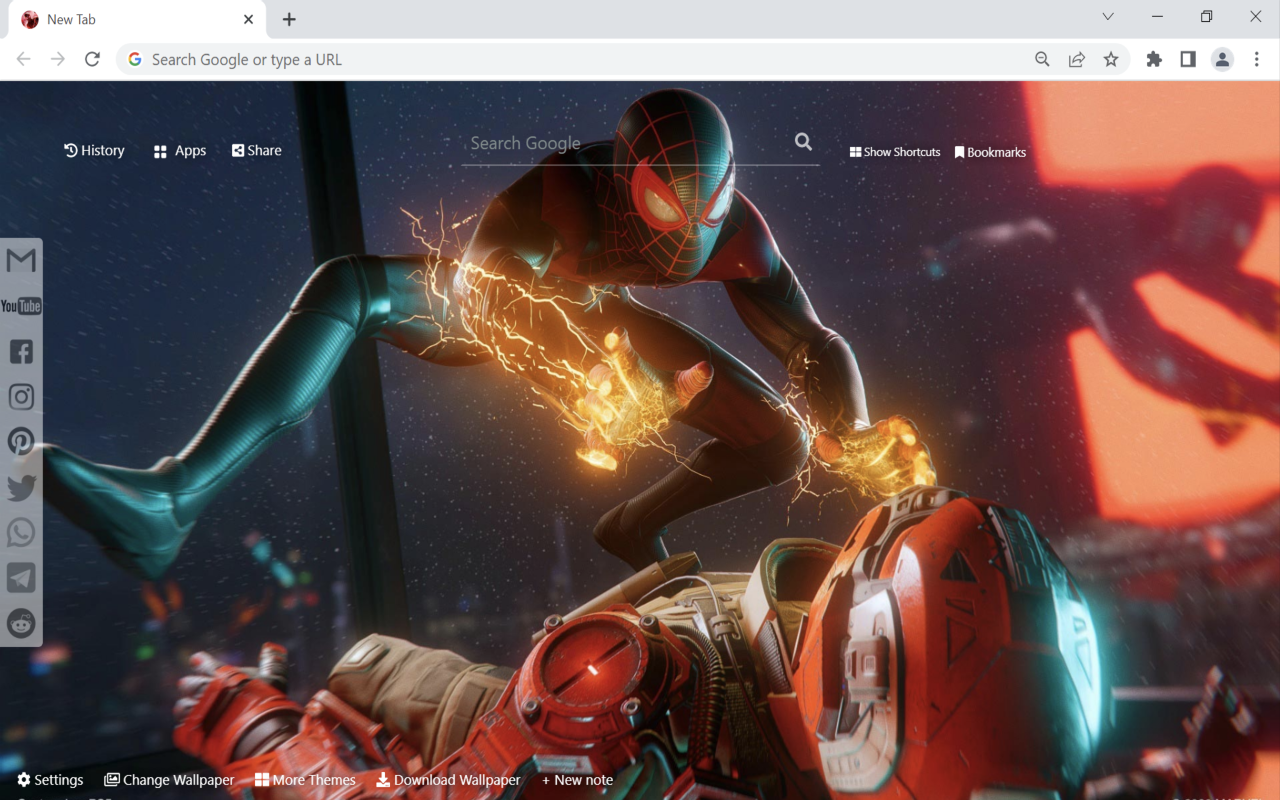This screenshot has height=800, width=1280.
Task: Add a New note
Action: (577, 780)
